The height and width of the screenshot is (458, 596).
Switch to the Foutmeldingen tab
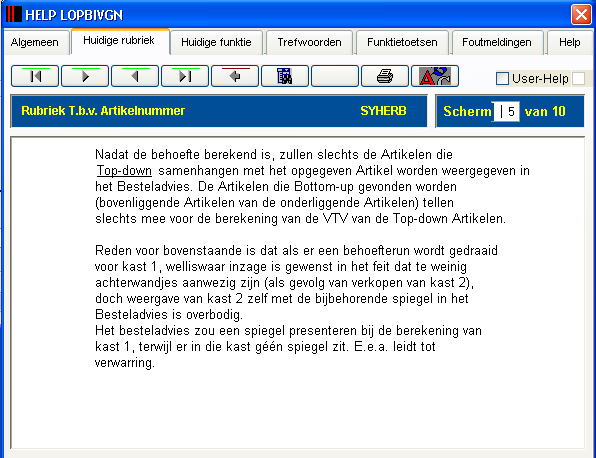(x=497, y=42)
